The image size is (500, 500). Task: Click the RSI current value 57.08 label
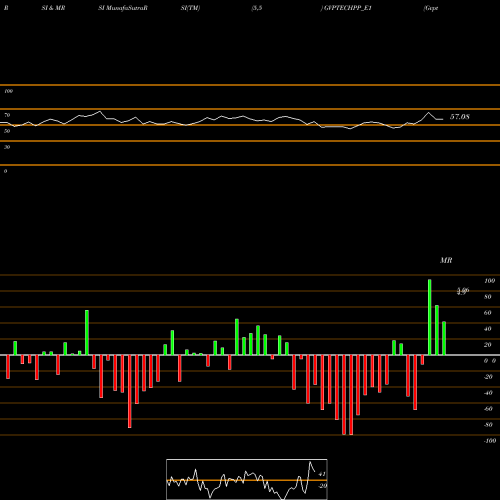460,117
